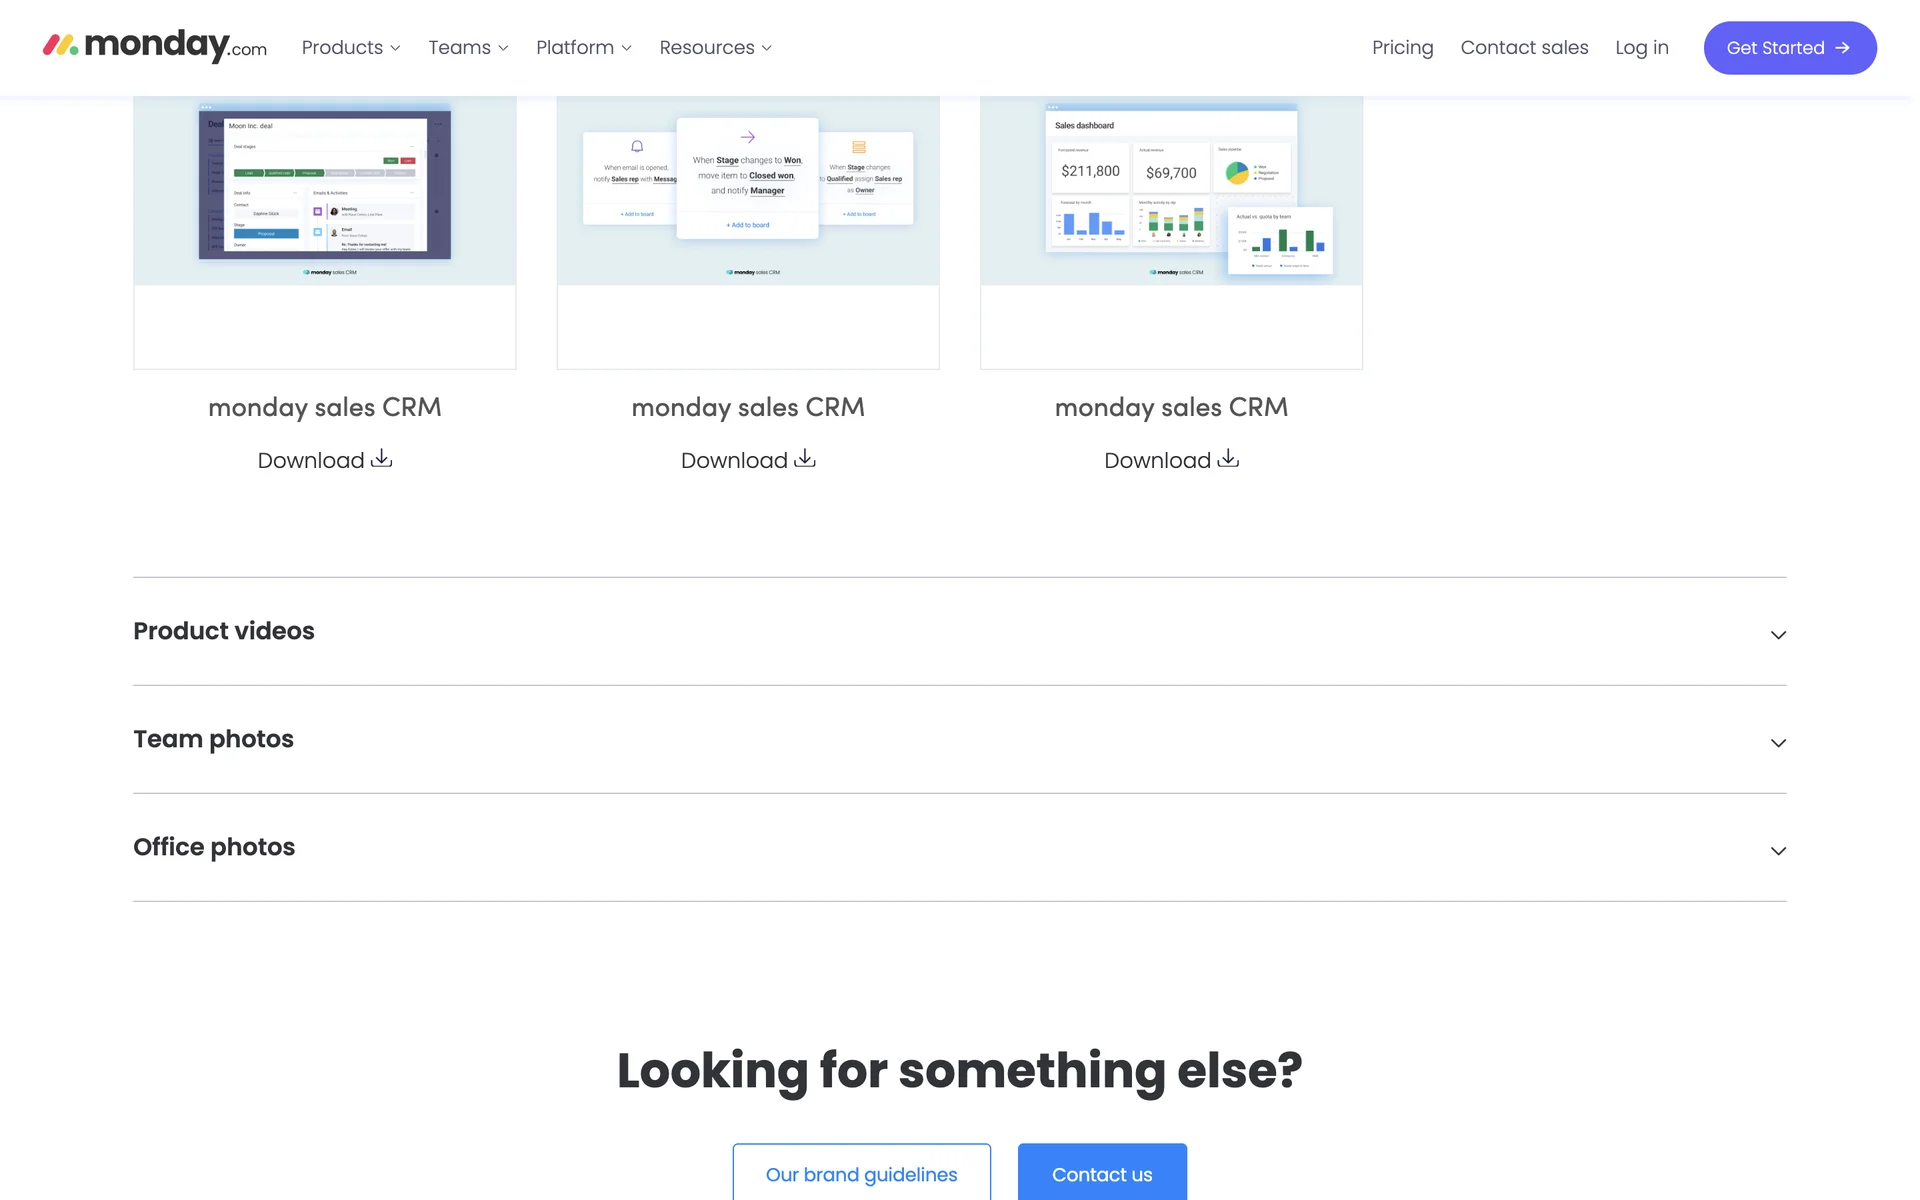Open the Platform dropdown menu
Viewport: 1920px width, 1200px height.
pyautogui.click(x=584, y=48)
